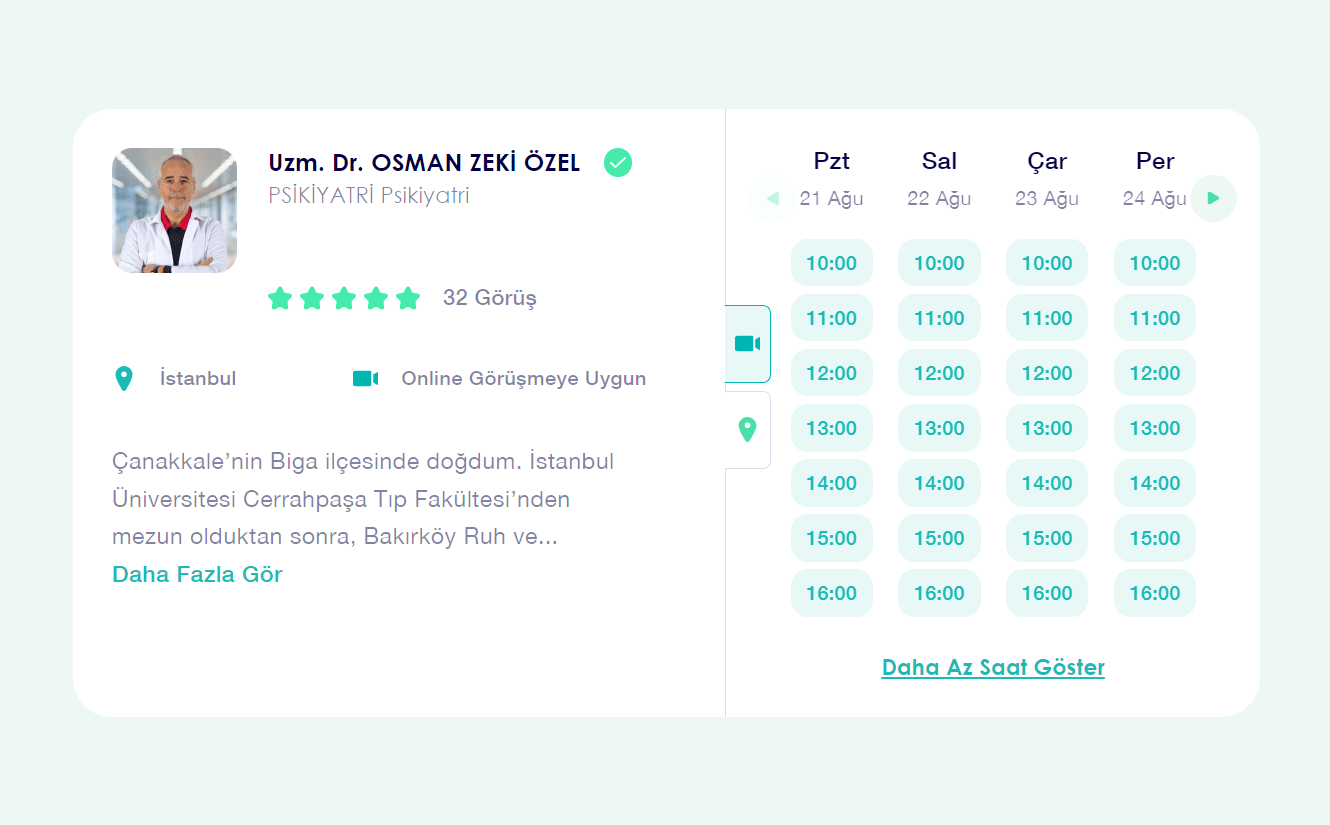This screenshot has width=1330, height=825.
Task: Expand biography with Daha Fazla Gör
Action: point(197,574)
